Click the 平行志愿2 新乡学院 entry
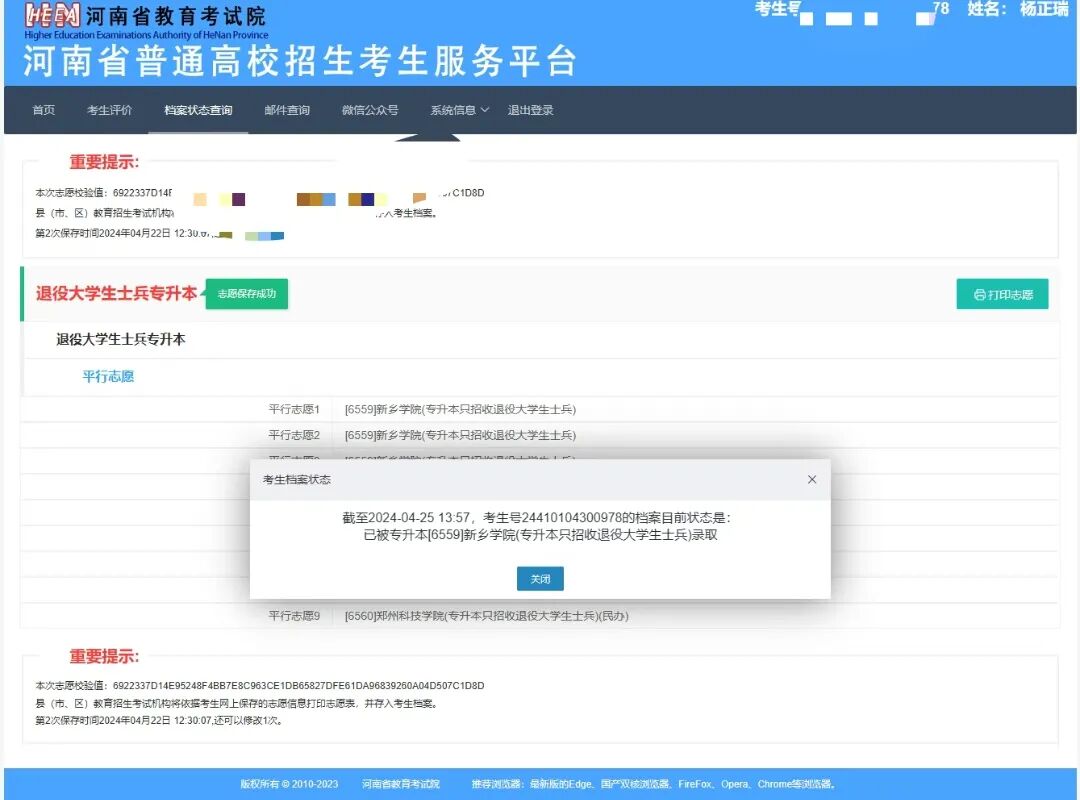 click(x=460, y=435)
